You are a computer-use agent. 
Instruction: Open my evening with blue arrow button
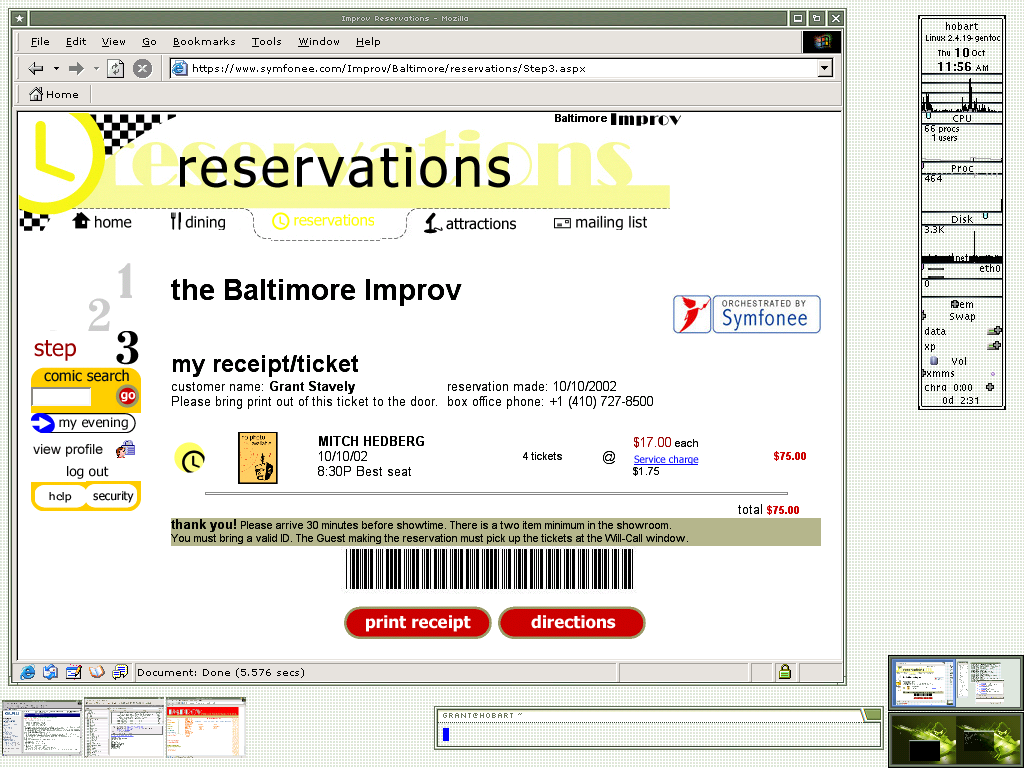coord(83,423)
